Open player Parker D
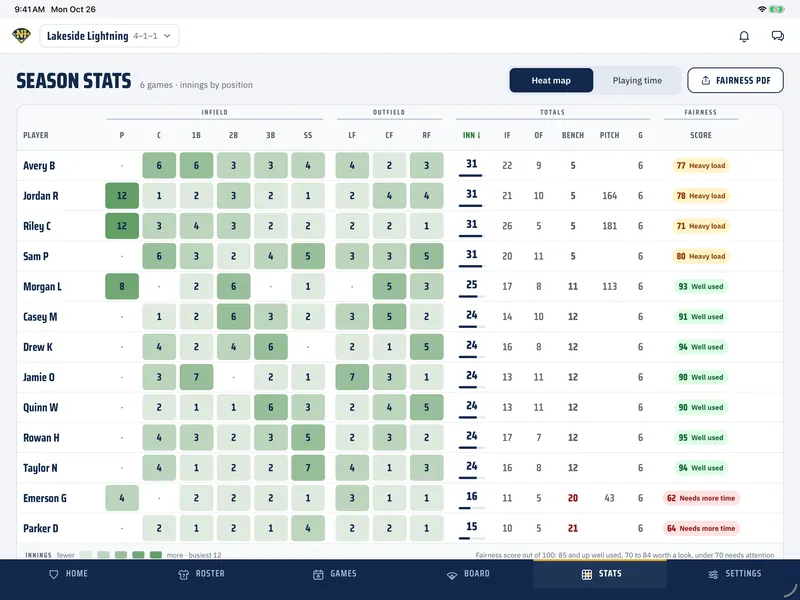 [40, 528]
